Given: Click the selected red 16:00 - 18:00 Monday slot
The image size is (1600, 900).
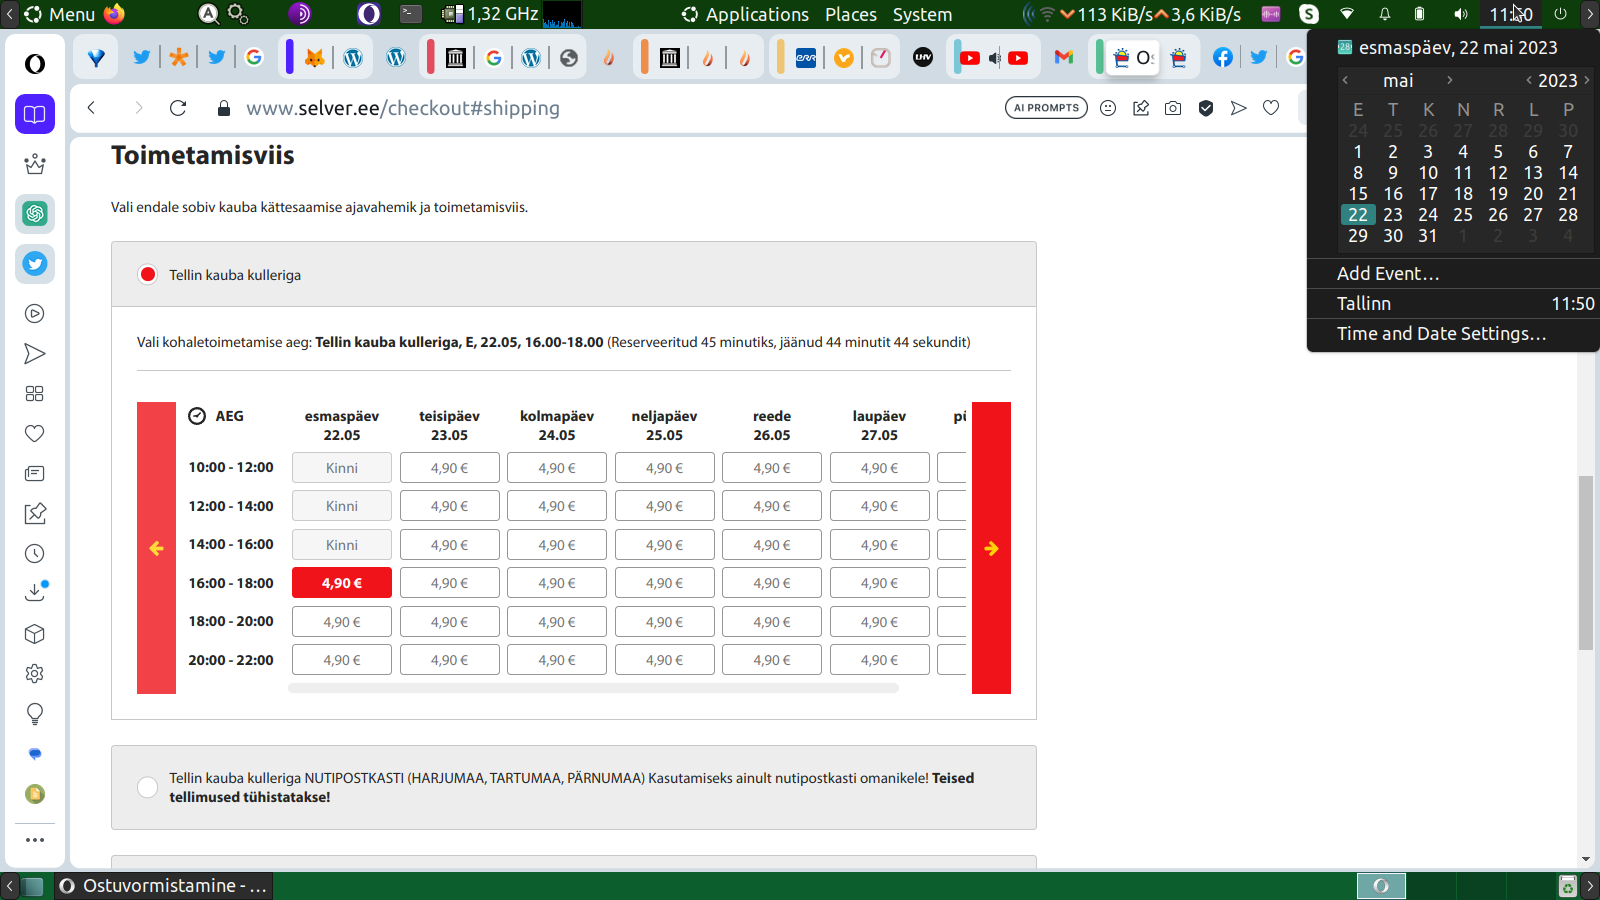Looking at the screenshot, I should click(x=342, y=583).
